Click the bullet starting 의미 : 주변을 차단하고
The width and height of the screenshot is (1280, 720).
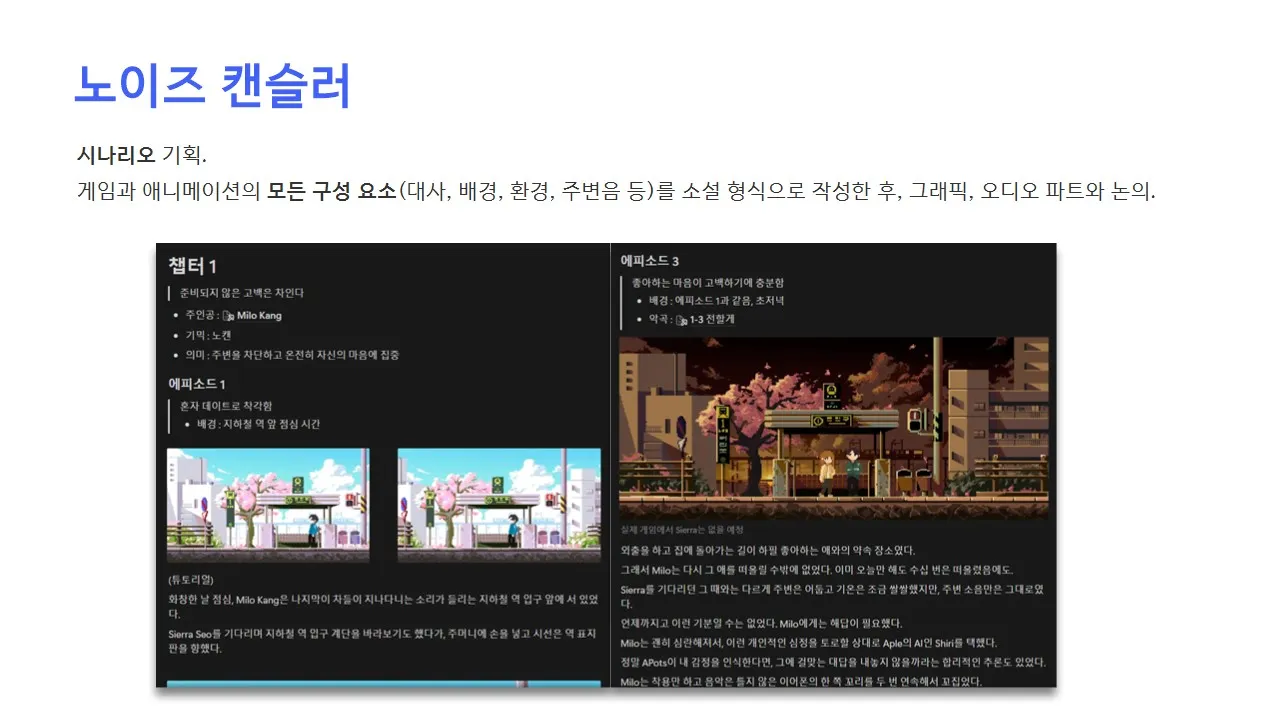click(292, 355)
